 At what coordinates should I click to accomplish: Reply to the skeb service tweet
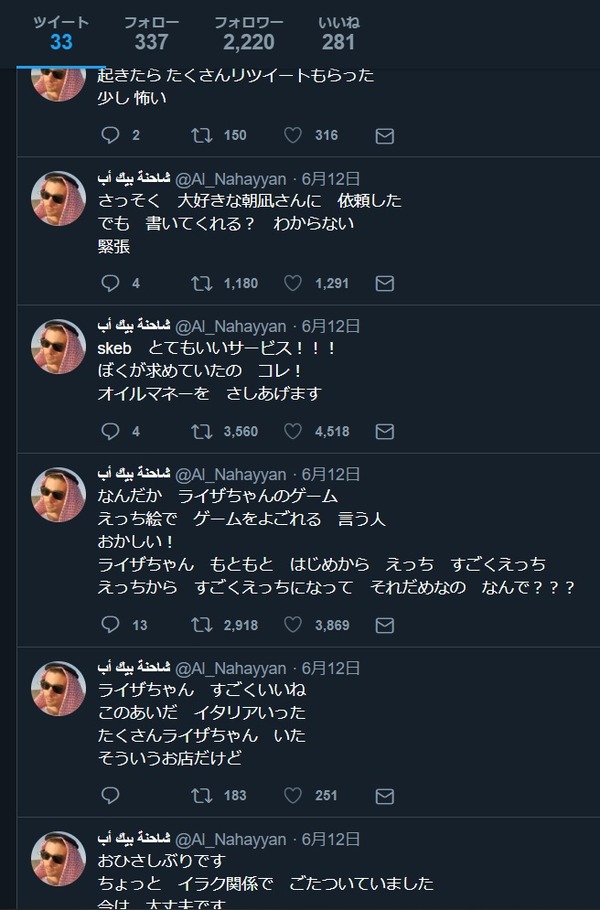point(110,431)
